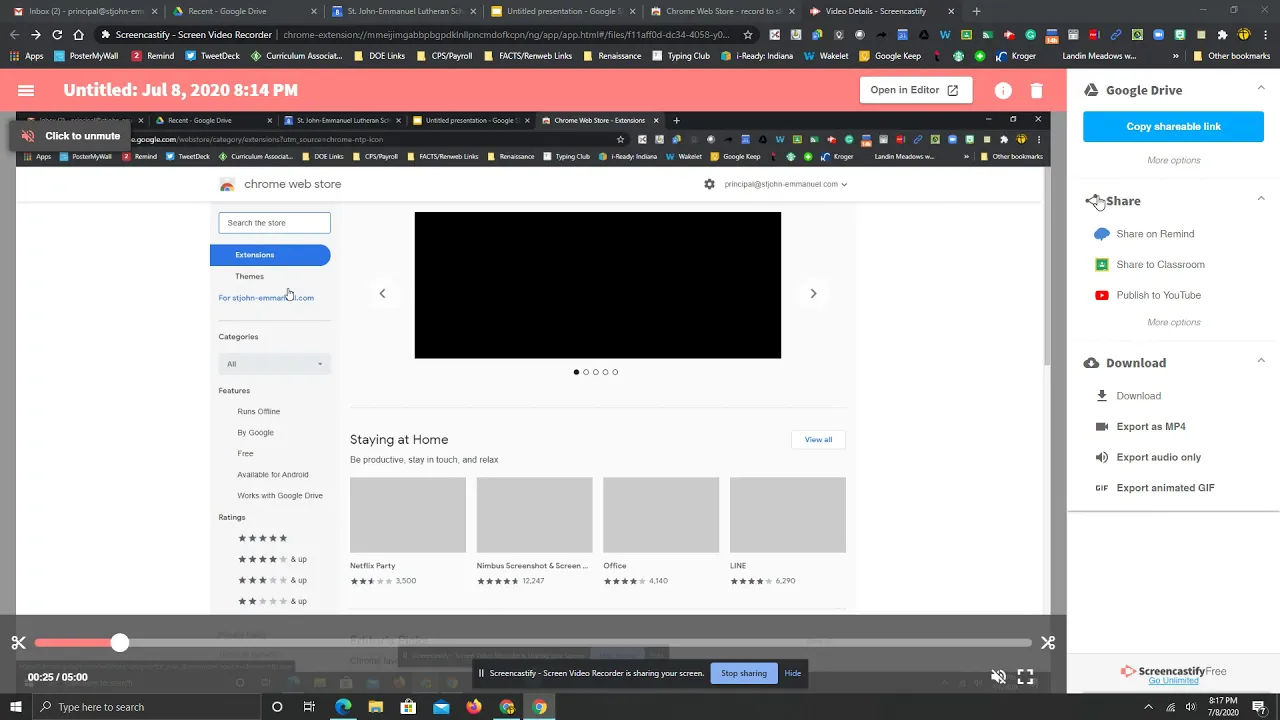The height and width of the screenshot is (720, 1280).
Task: Open the Chrome Web Store settings gear
Action: [x=709, y=184]
